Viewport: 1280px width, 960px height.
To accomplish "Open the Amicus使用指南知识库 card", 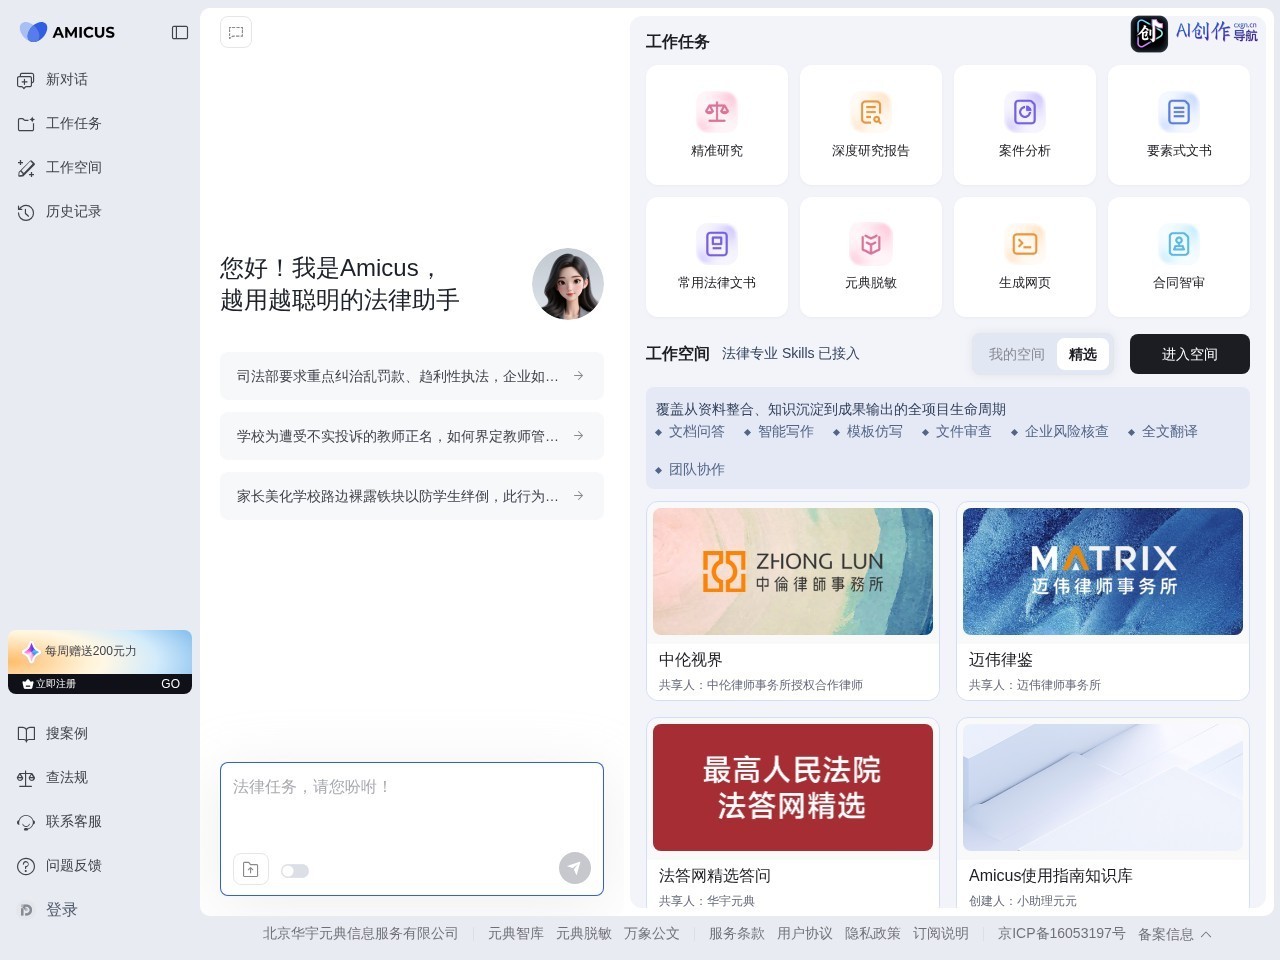I will (1103, 813).
